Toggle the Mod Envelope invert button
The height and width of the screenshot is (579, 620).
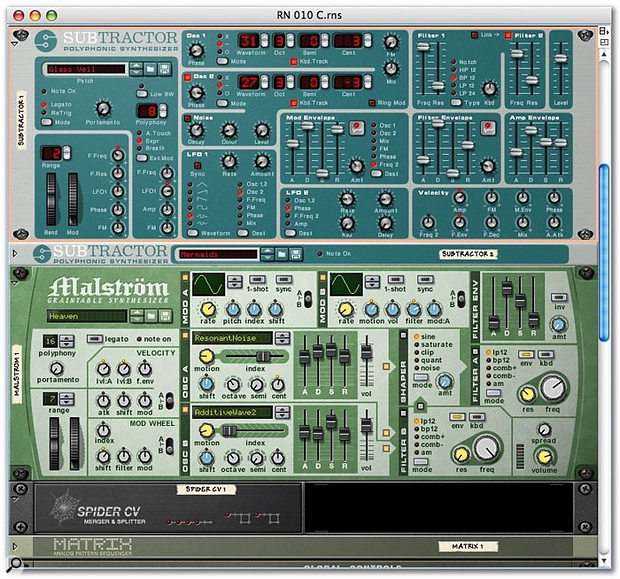pyautogui.click(x=356, y=128)
